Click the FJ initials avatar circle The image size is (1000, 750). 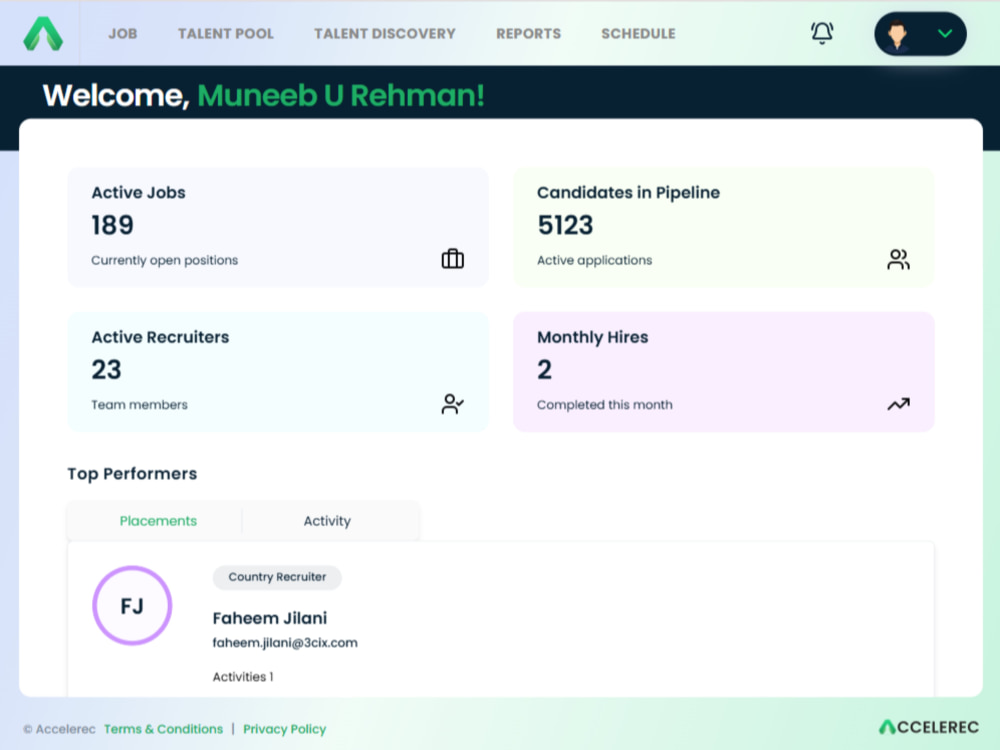coord(132,605)
